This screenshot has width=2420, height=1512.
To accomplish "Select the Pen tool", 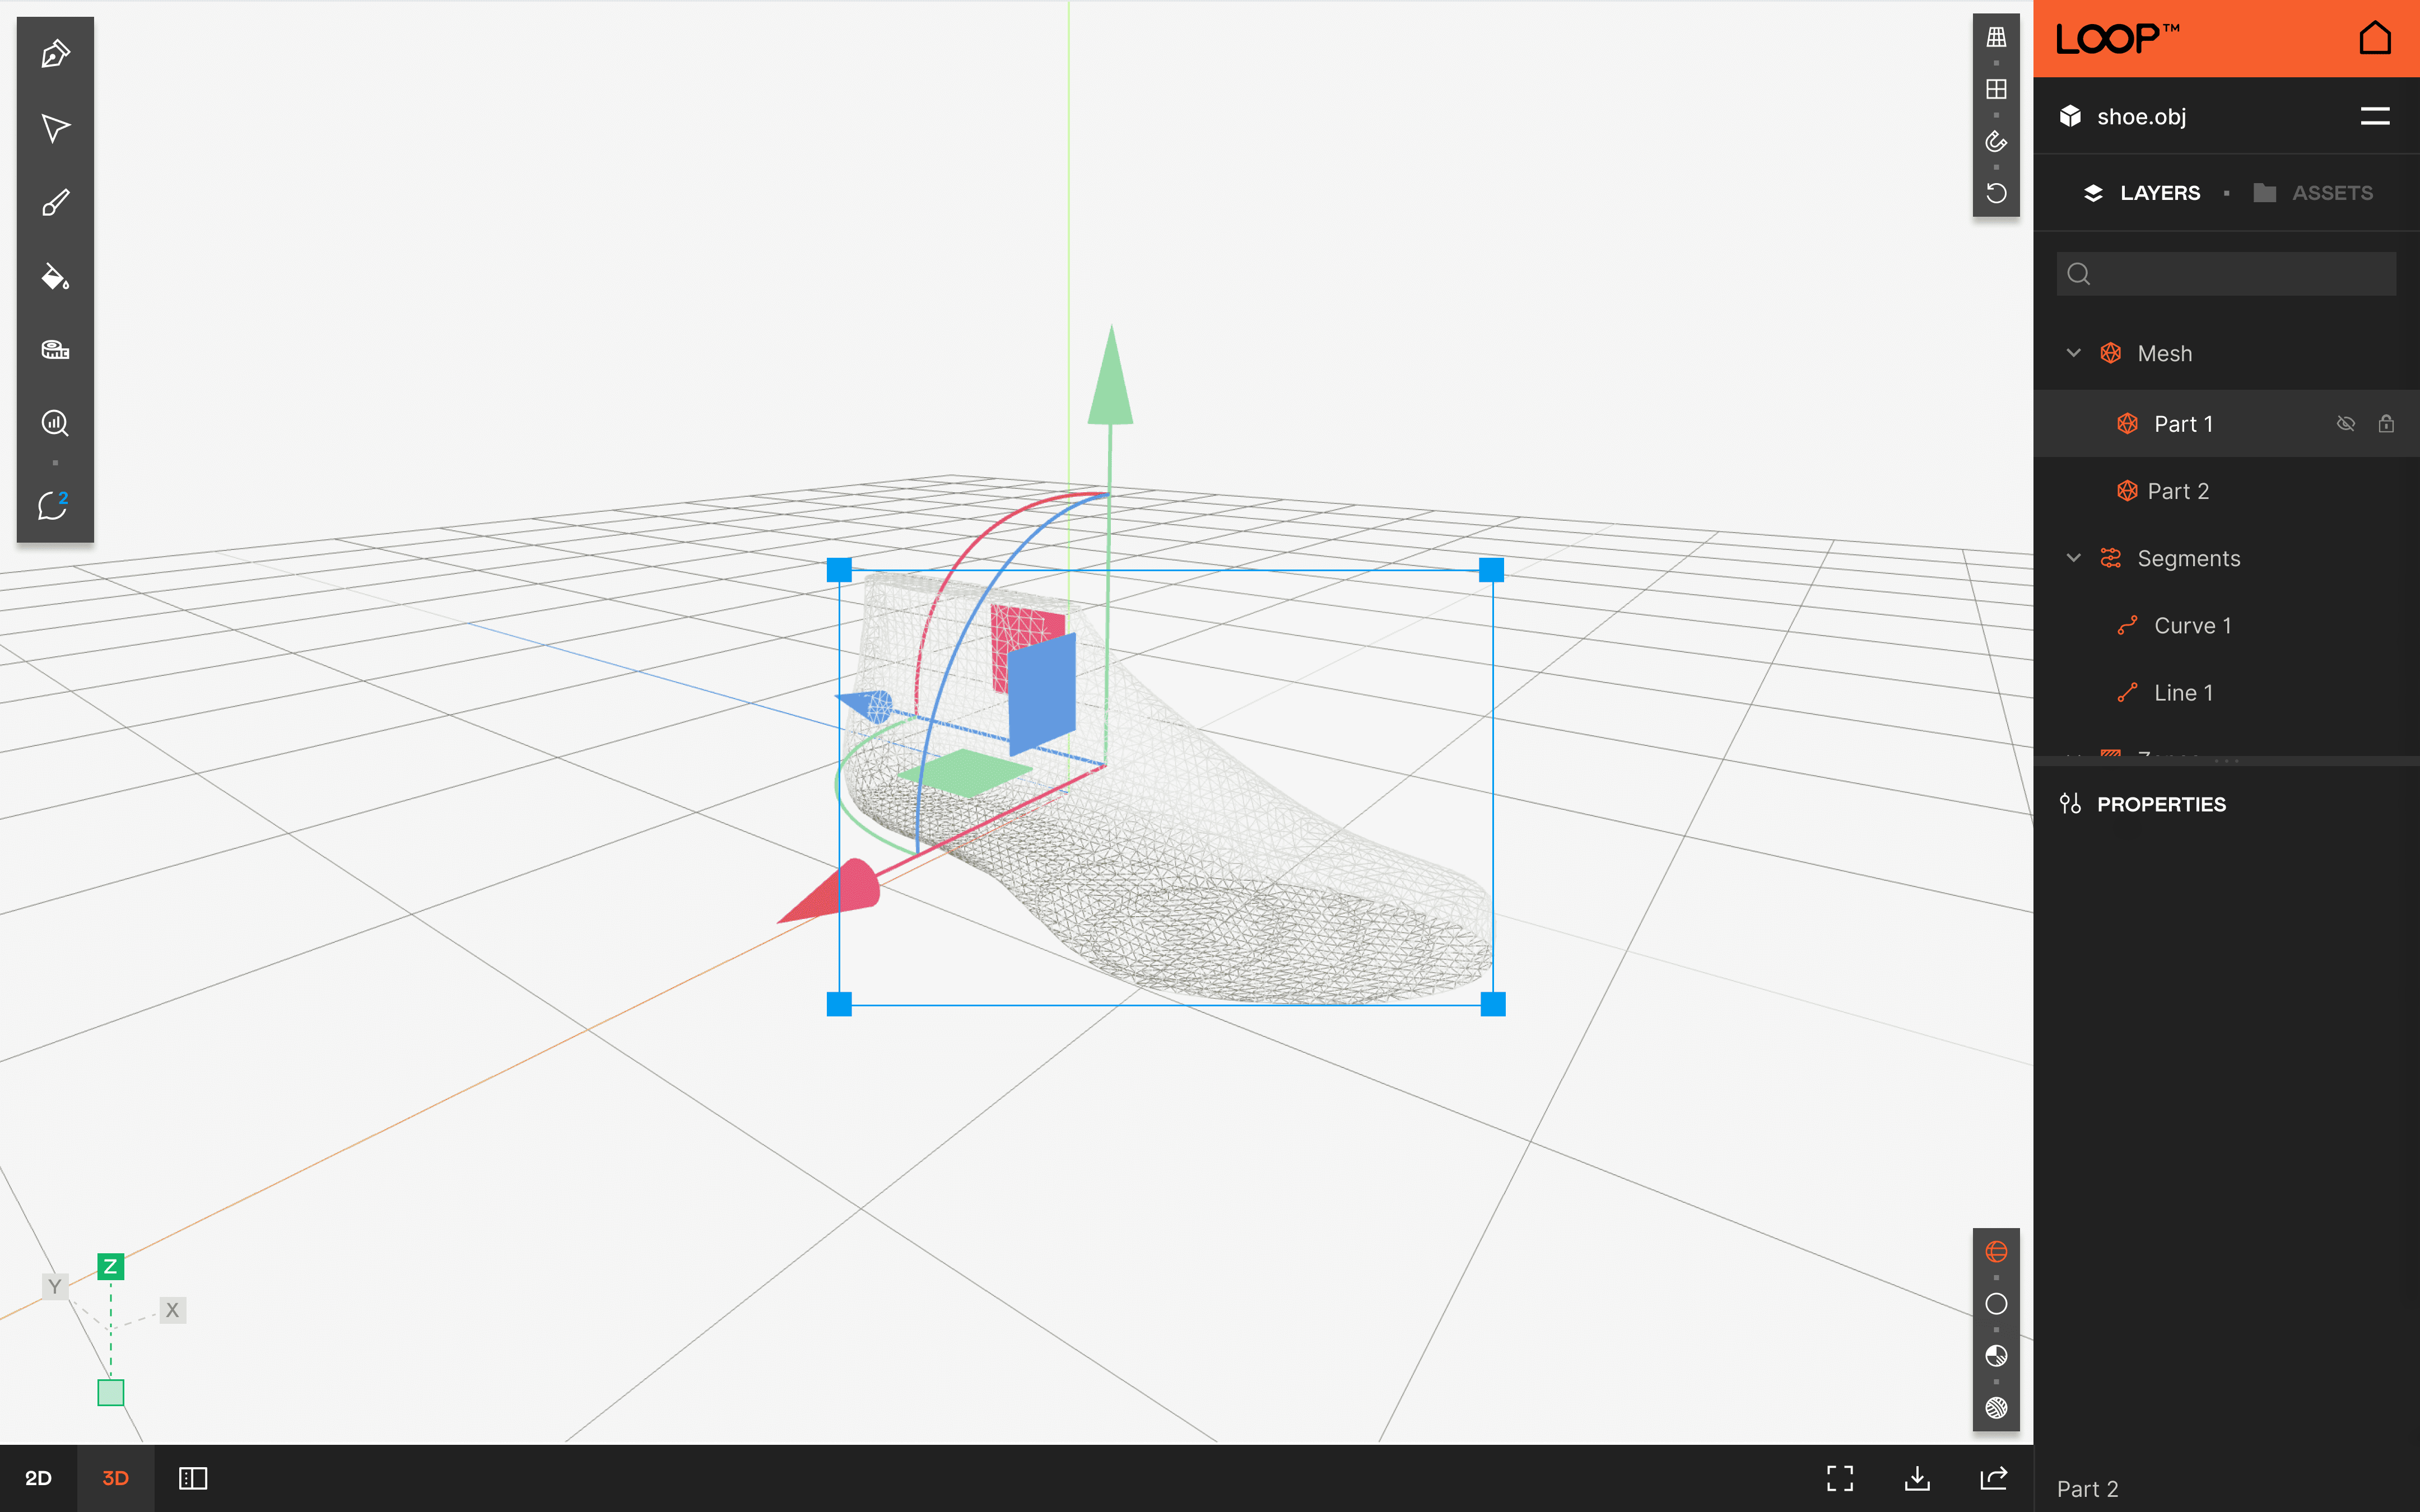I will point(55,54).
